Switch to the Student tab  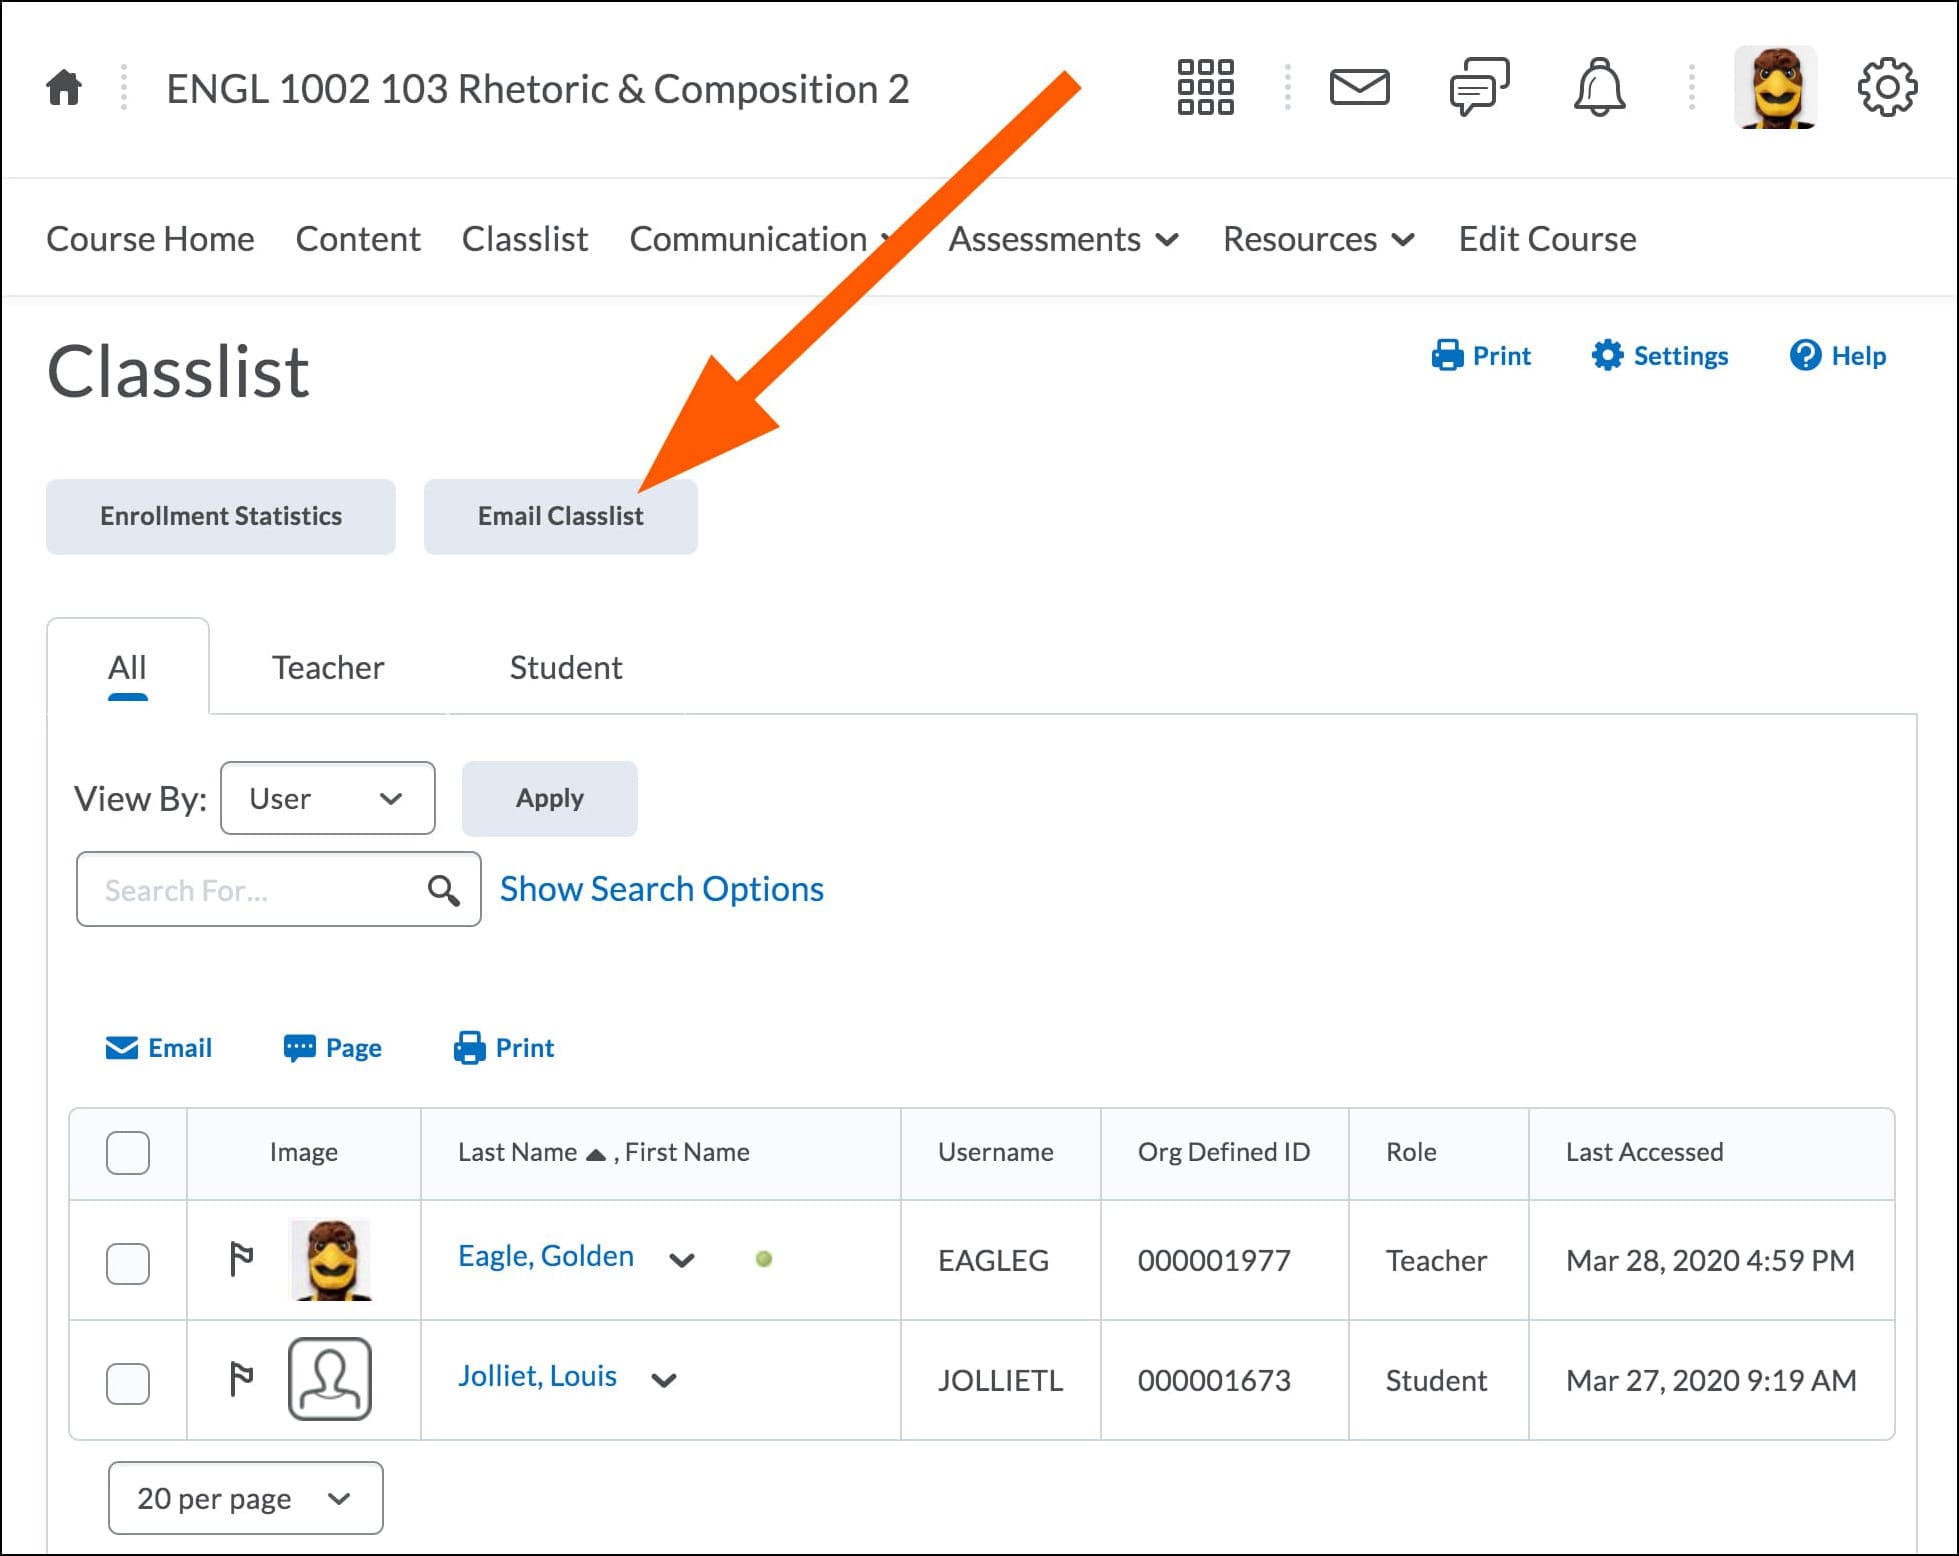coord(565,667)
